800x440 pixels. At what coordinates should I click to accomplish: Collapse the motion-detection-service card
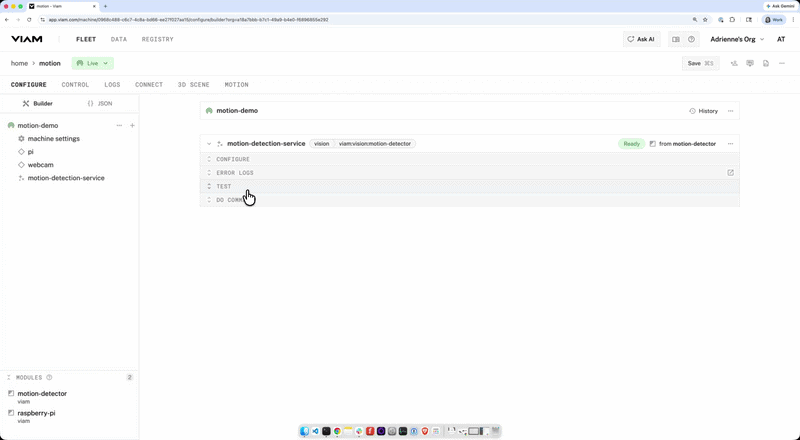pos(209,144)
